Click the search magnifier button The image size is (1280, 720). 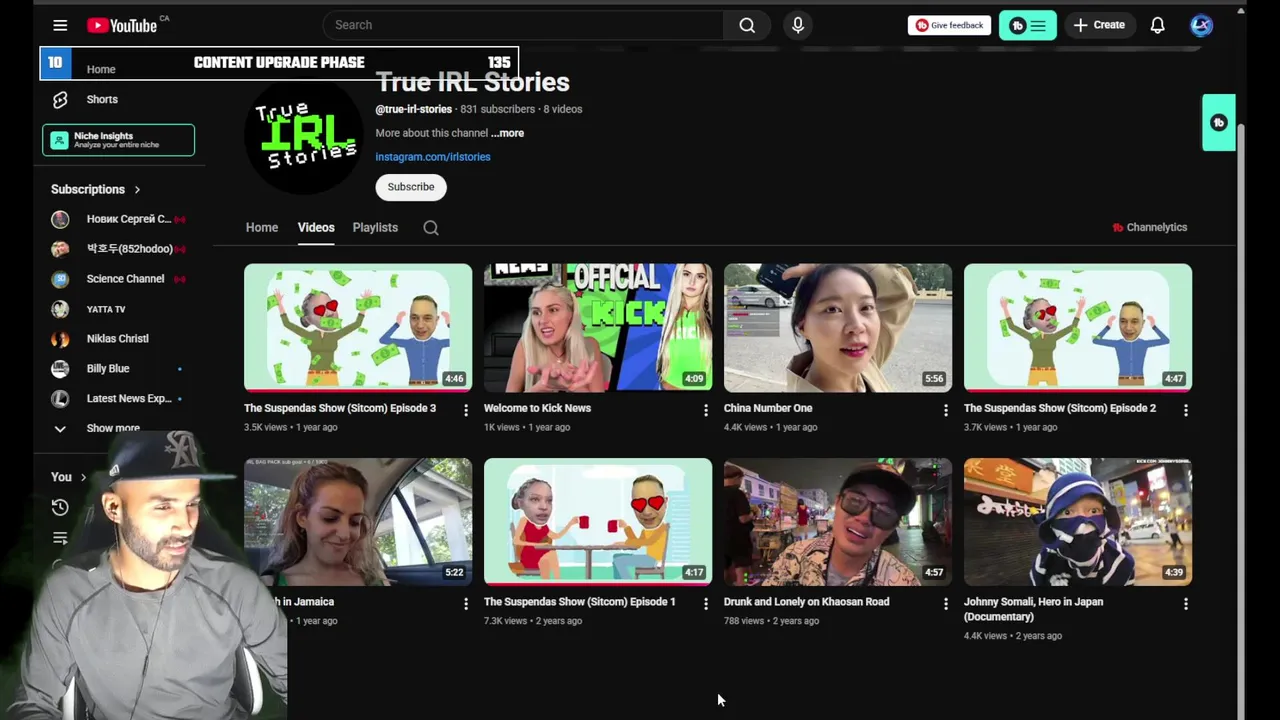point(747,25)
